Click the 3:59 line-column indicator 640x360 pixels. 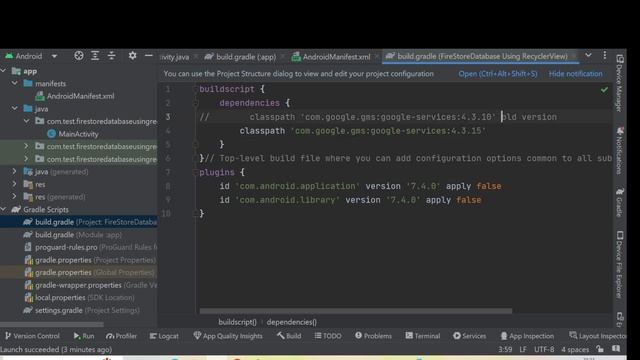[x=505, y=349]
